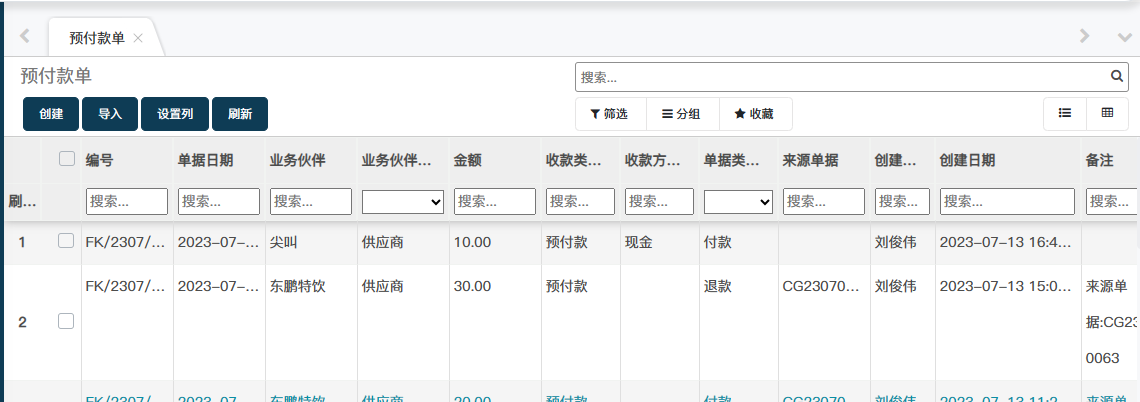The image size is (1140, 402).
Task: Switch to table grid view icon
Action: [1108, 114]
